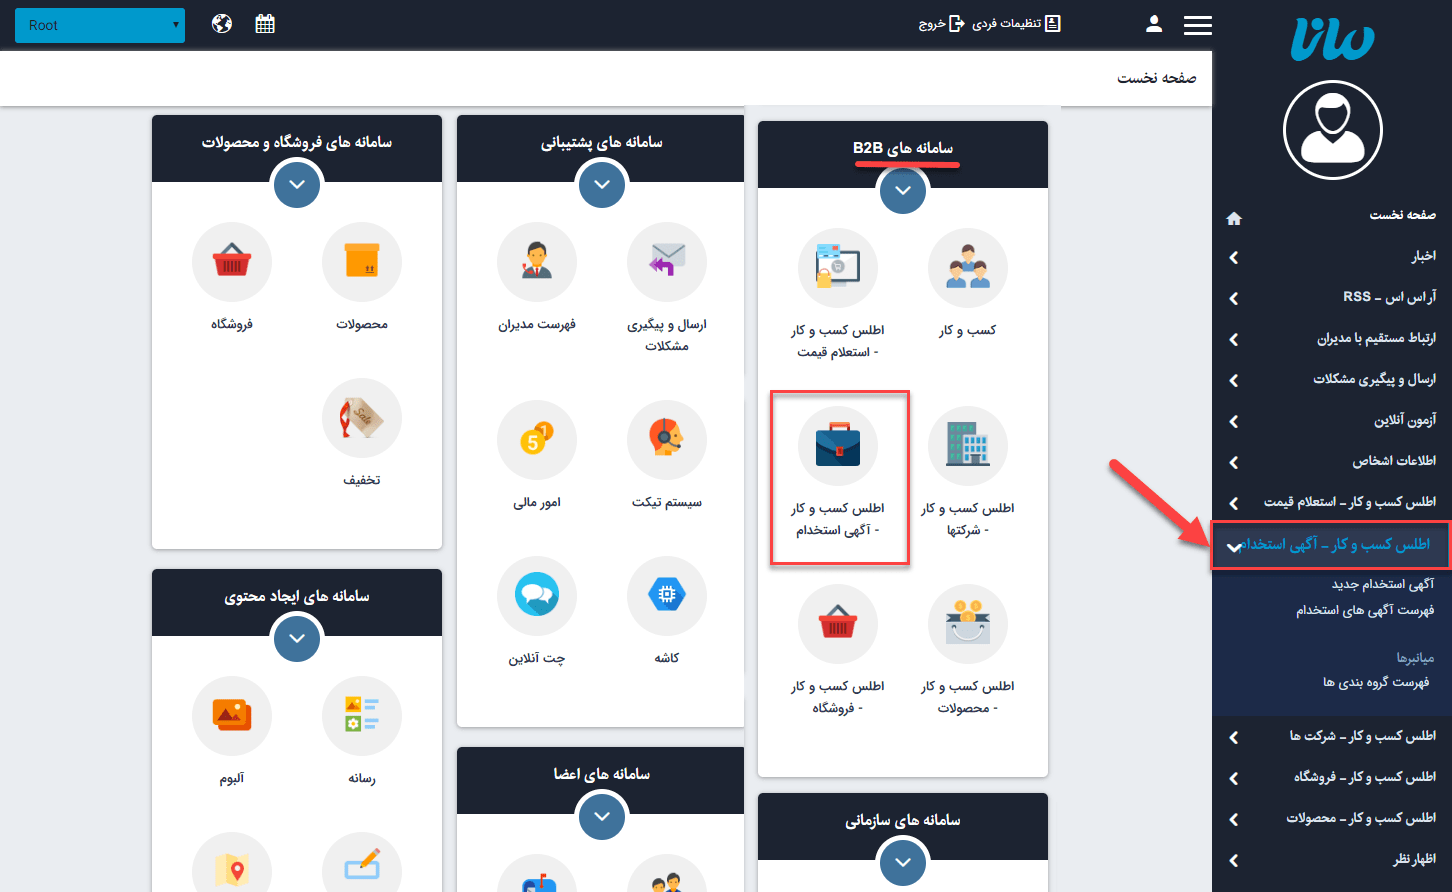Screen dimensions: 1452x892
Task: Select the محصولات box icon
Action: click(362, 263)
